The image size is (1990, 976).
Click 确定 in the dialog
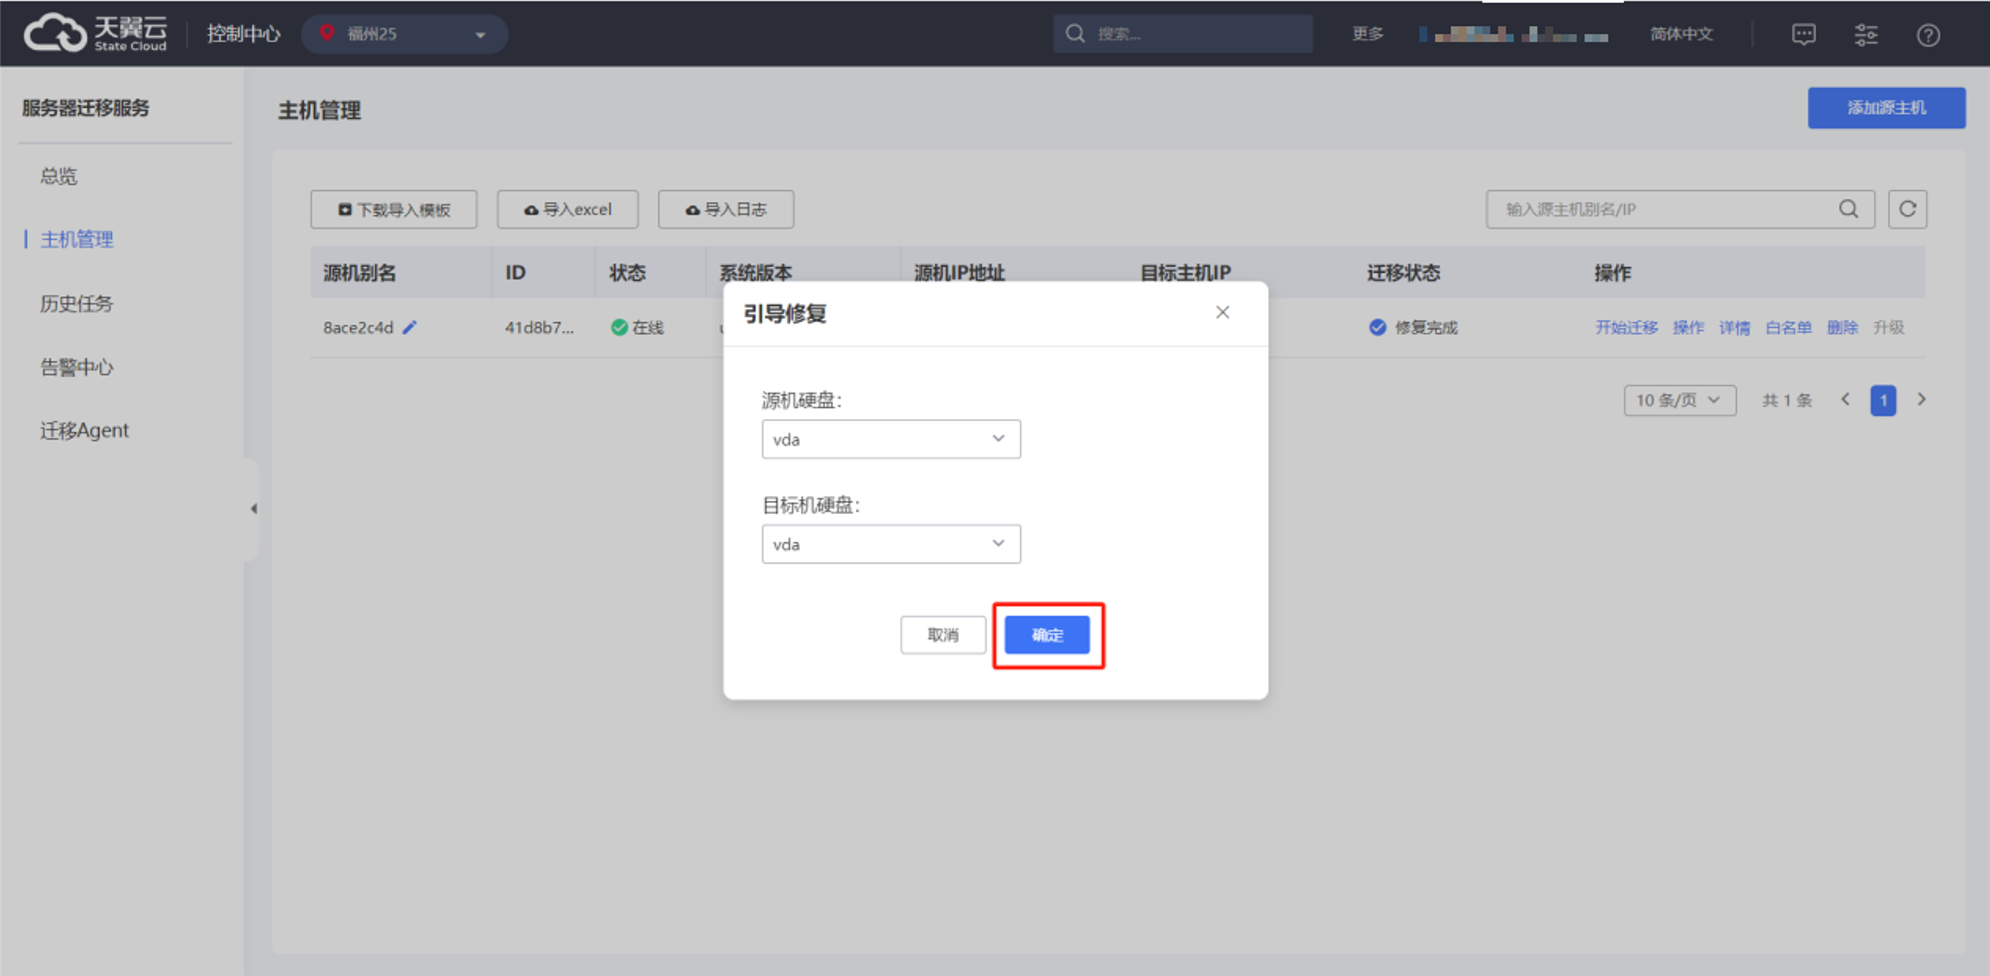(1047, 635)
